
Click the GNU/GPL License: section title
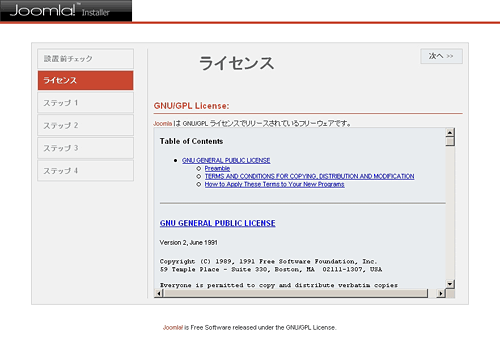(191, 106)
